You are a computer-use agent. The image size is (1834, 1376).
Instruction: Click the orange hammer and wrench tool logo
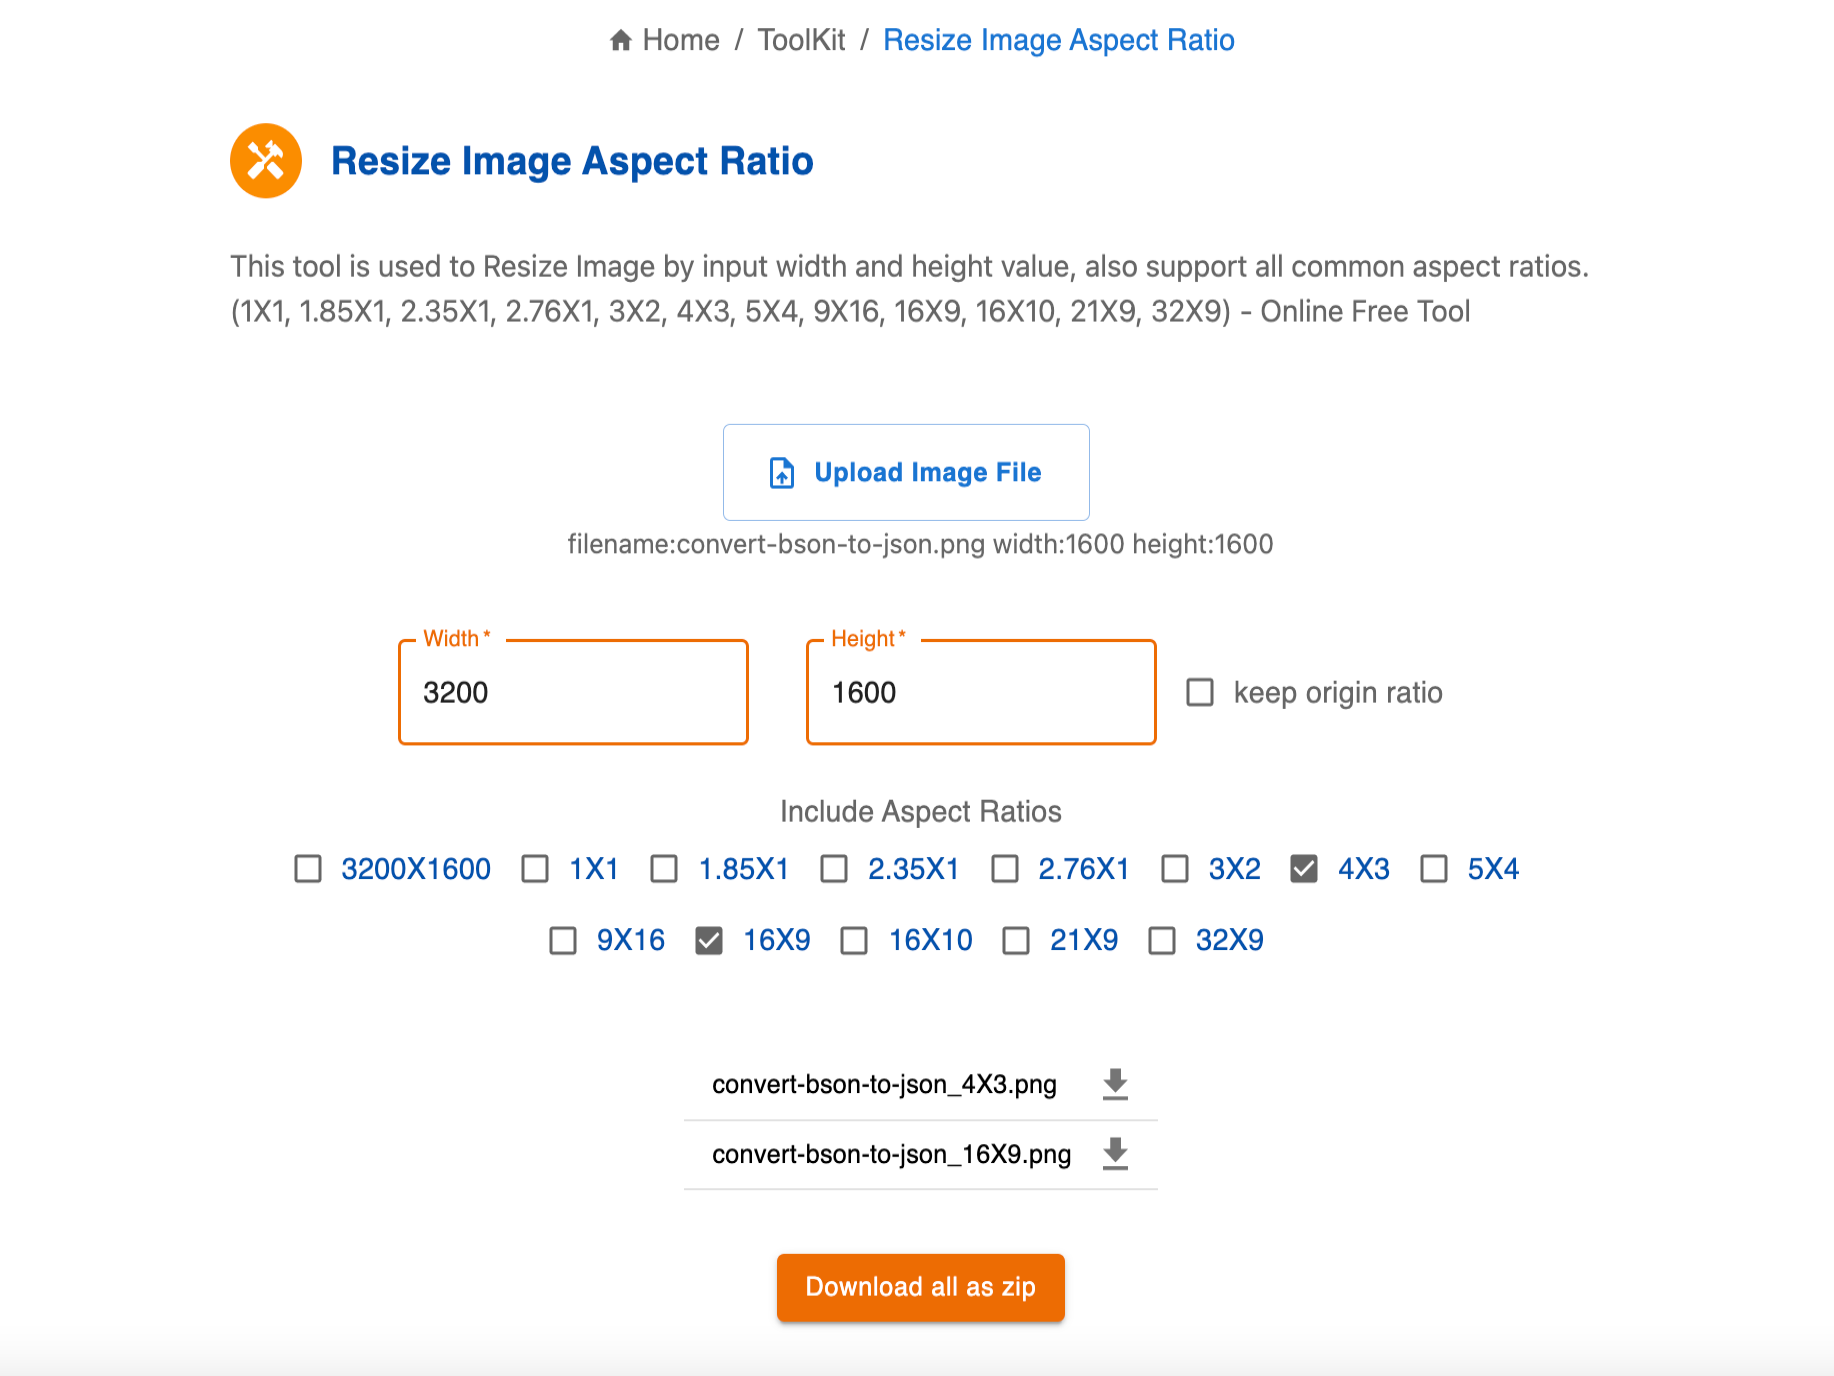[265, 160]
